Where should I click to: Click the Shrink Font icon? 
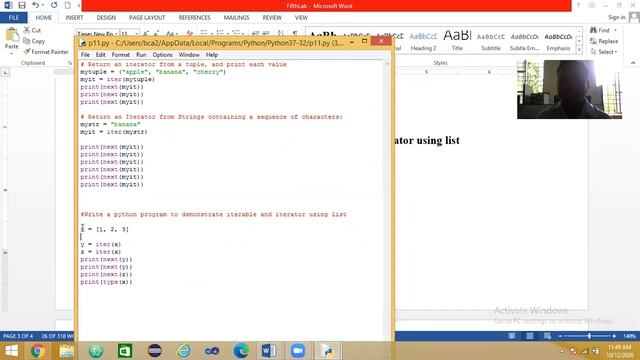tap(156, 33)
